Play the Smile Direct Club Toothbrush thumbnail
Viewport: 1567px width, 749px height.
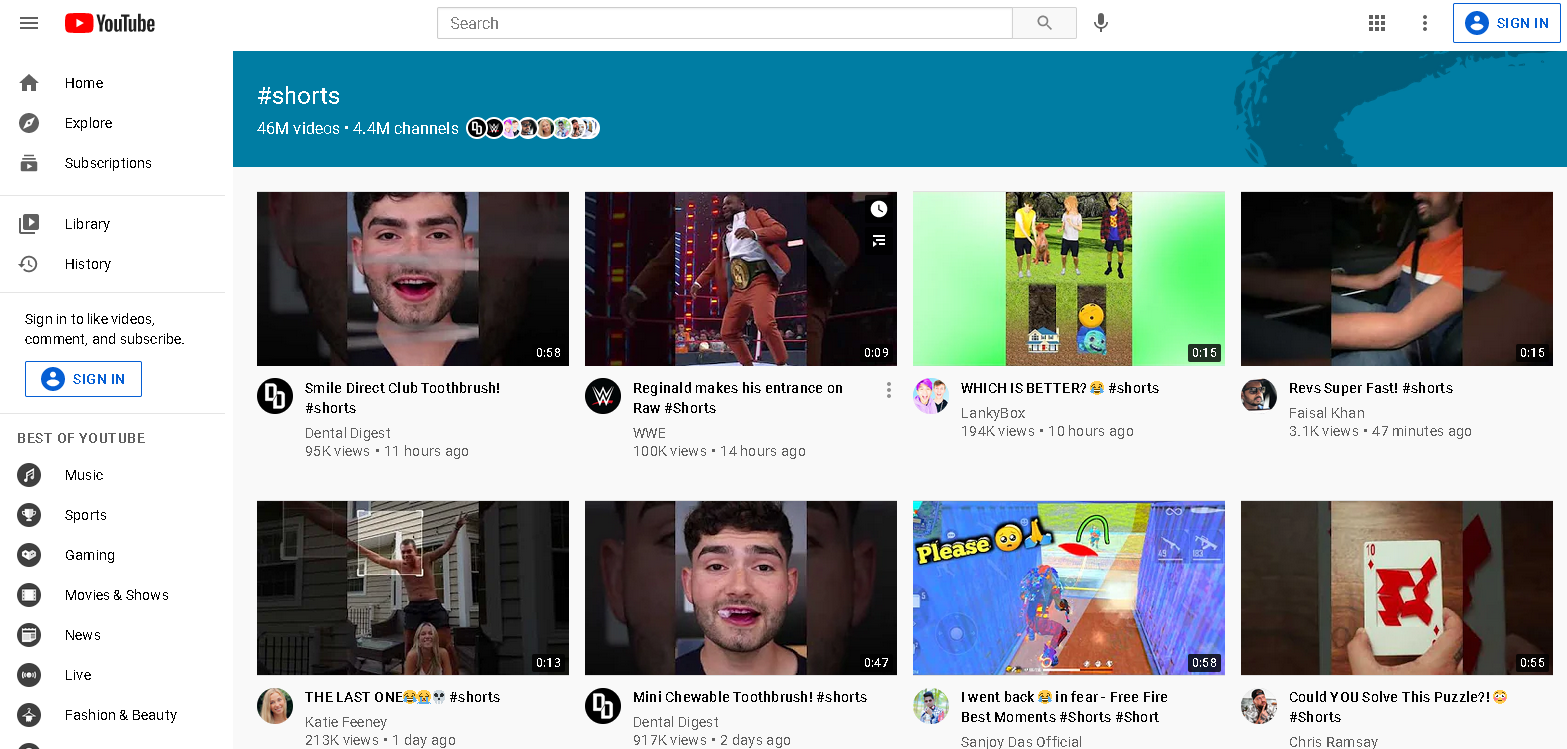[x=412, y=279]
